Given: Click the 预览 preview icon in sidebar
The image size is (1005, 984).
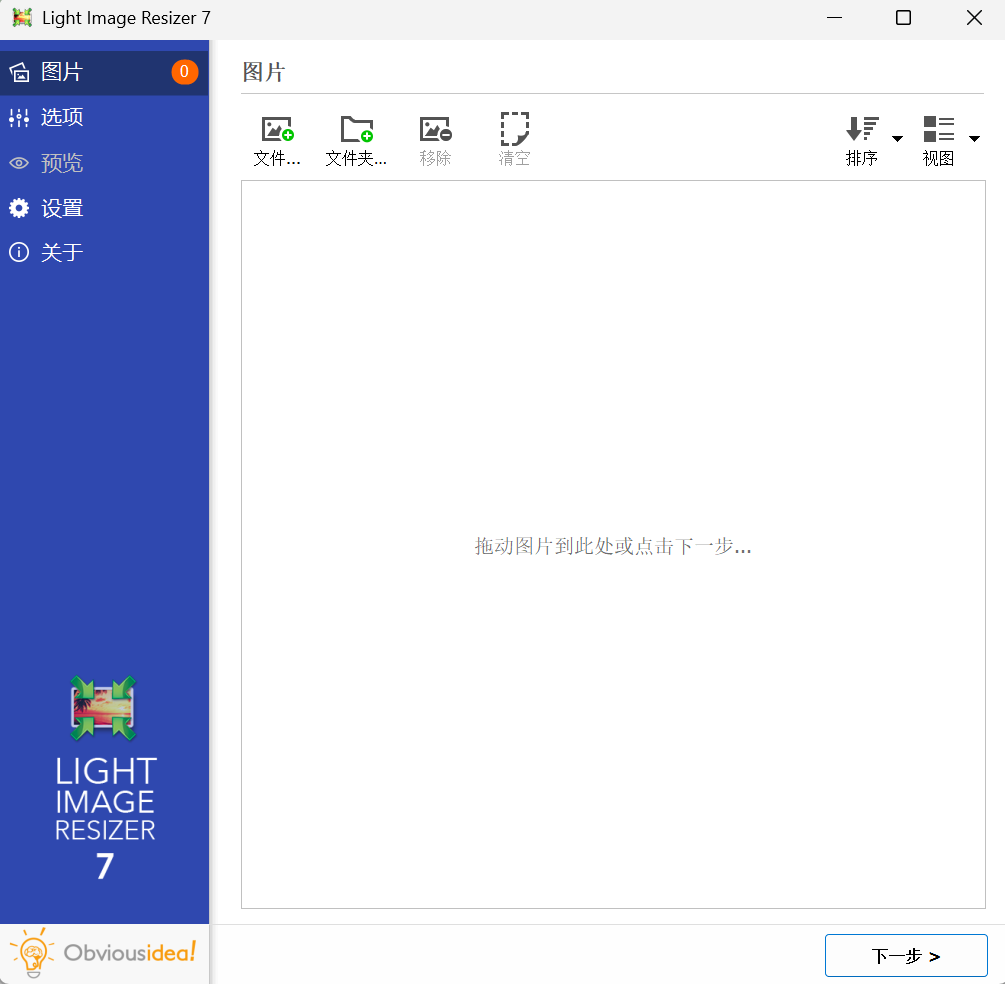Looking at the screenshot, I should [x=60, y=163].
